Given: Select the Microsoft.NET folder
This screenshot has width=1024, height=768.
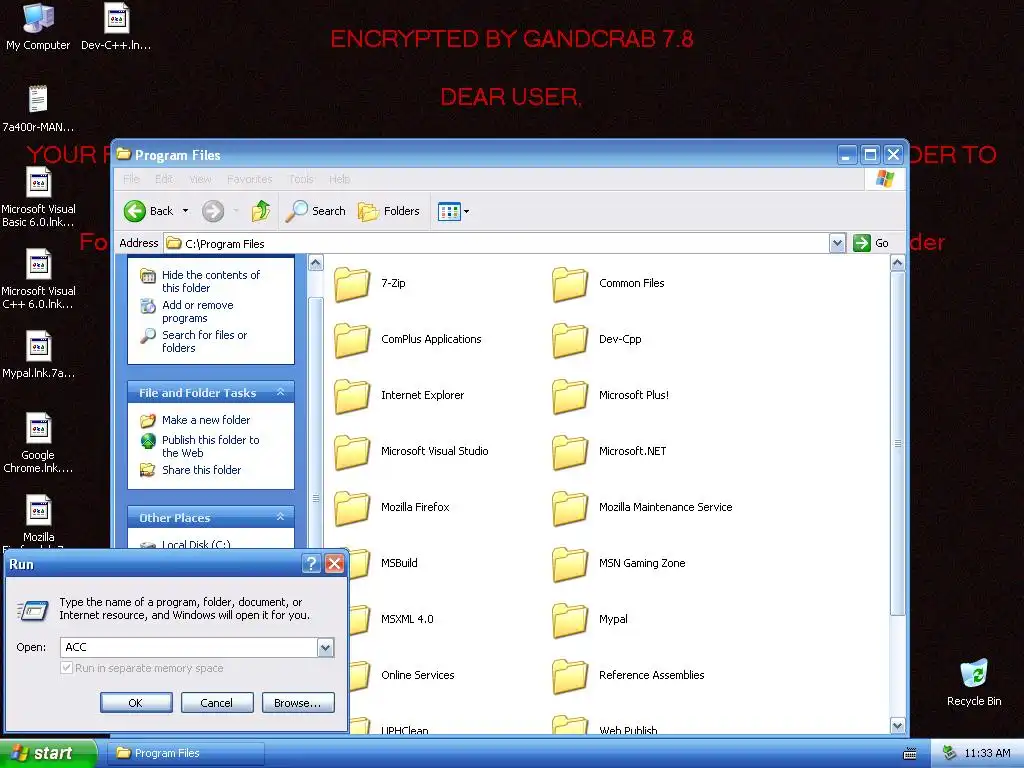Looking at the screenshot, I should tap(609, 452).
